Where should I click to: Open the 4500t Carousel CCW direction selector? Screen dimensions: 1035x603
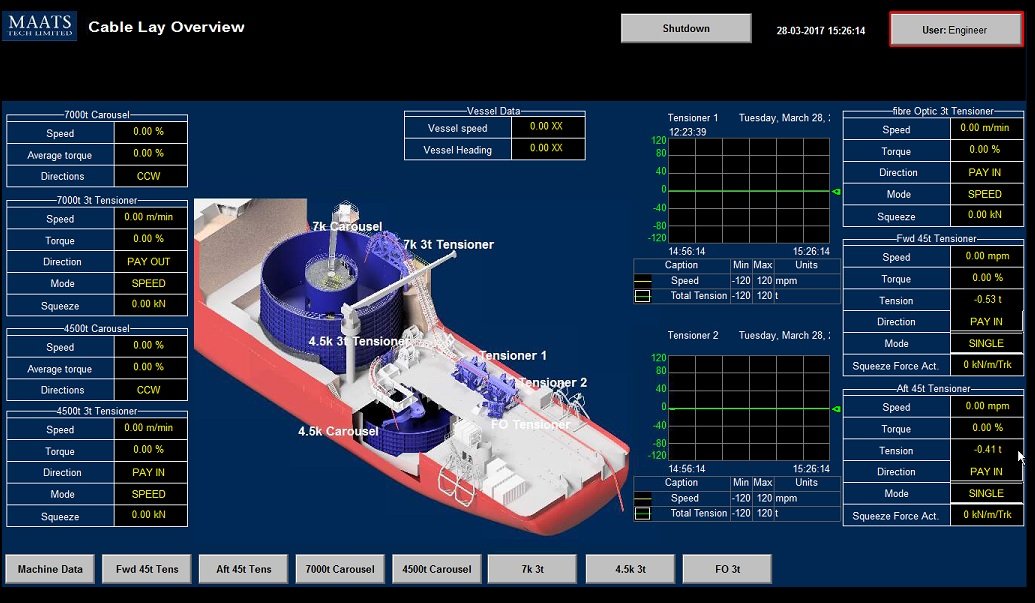tap(151, 390)
